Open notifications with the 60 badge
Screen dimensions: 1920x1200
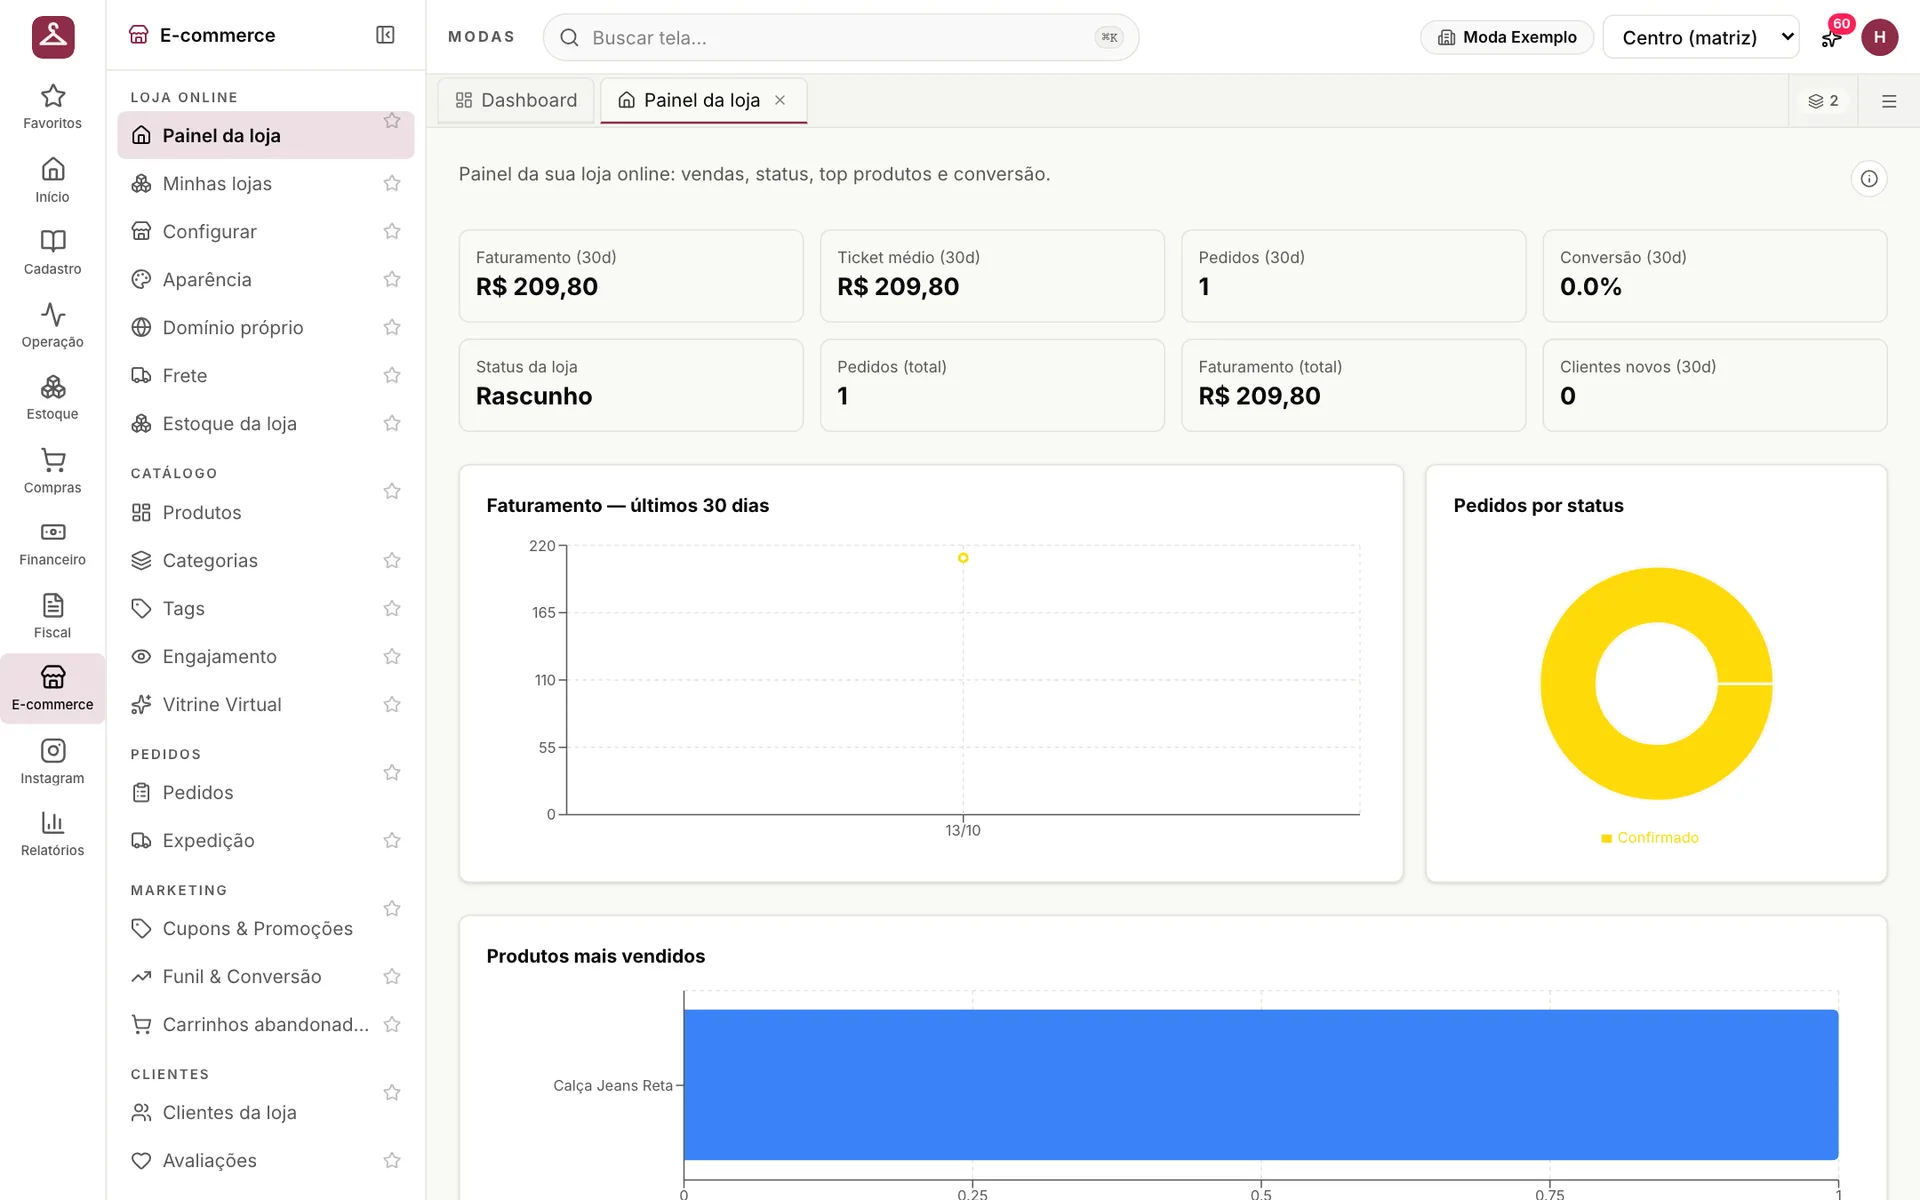tap(1832, 37)
